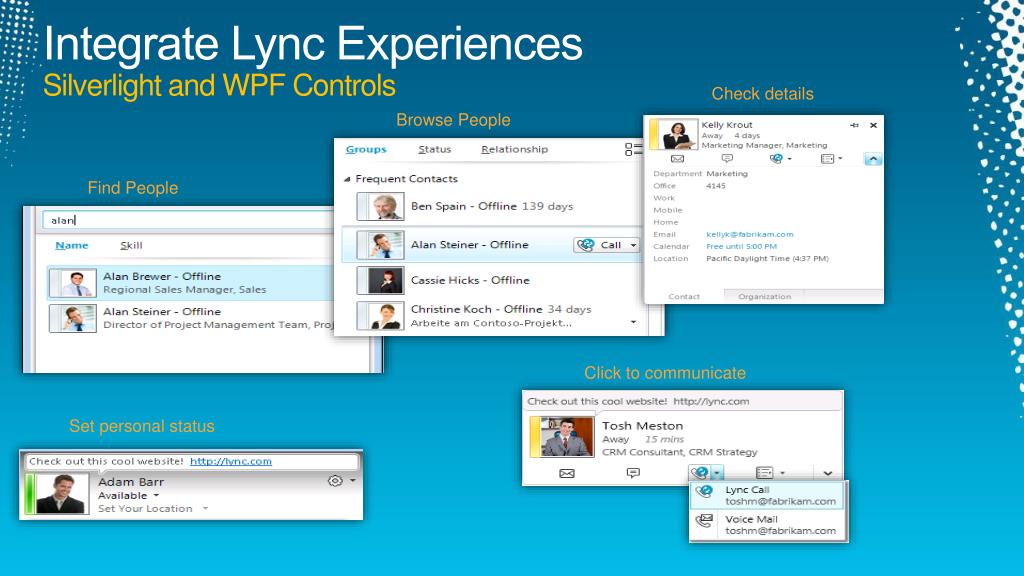The height and width of the screenshot is (576, 1024).
Task: Open options gear icon on Adam Barr panel
Action: [x=335, y=481]
